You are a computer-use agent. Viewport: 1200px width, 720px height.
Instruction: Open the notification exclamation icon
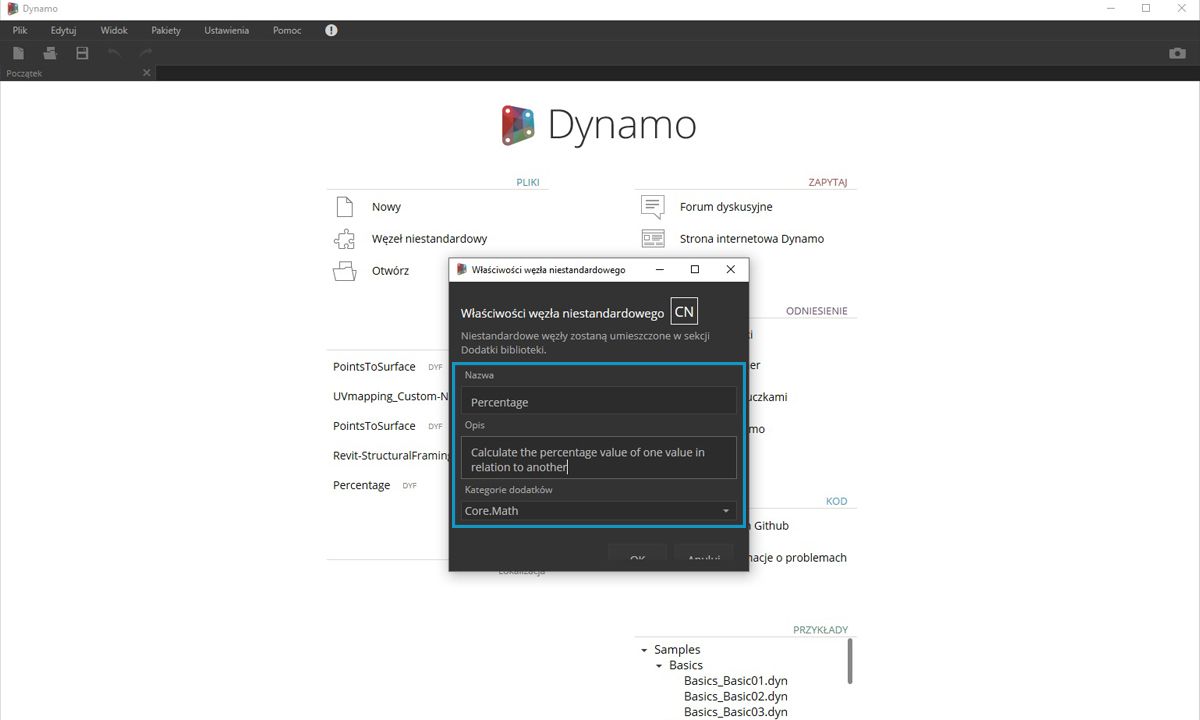(331, 30)
